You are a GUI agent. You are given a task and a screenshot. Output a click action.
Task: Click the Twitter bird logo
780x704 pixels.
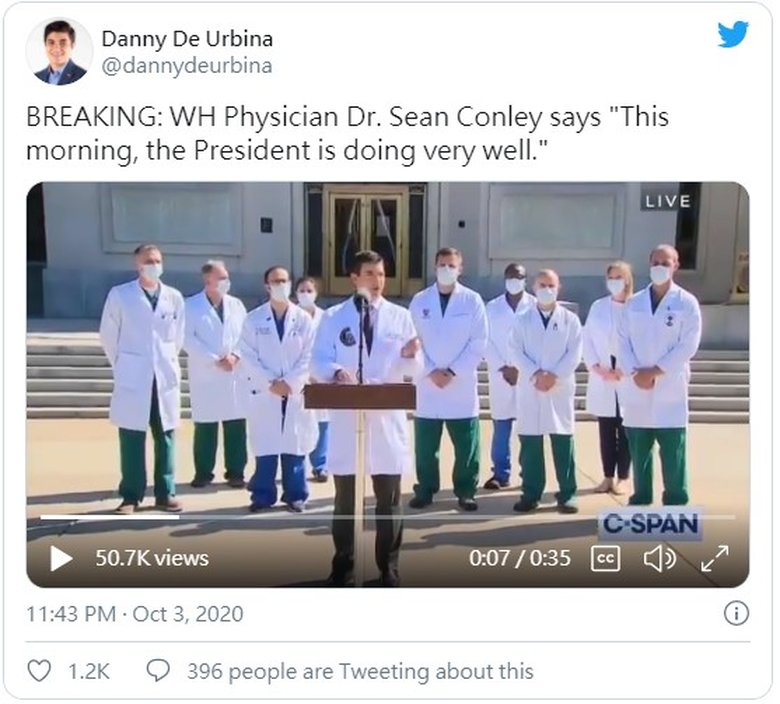coord(733,33)
